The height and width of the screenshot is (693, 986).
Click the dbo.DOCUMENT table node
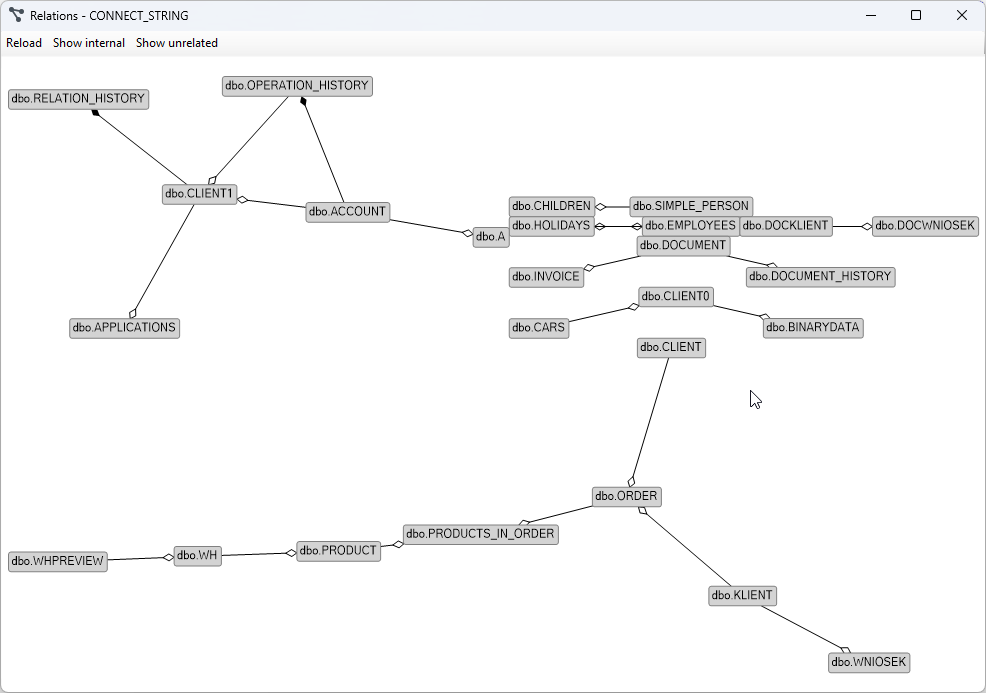(683, 245)
